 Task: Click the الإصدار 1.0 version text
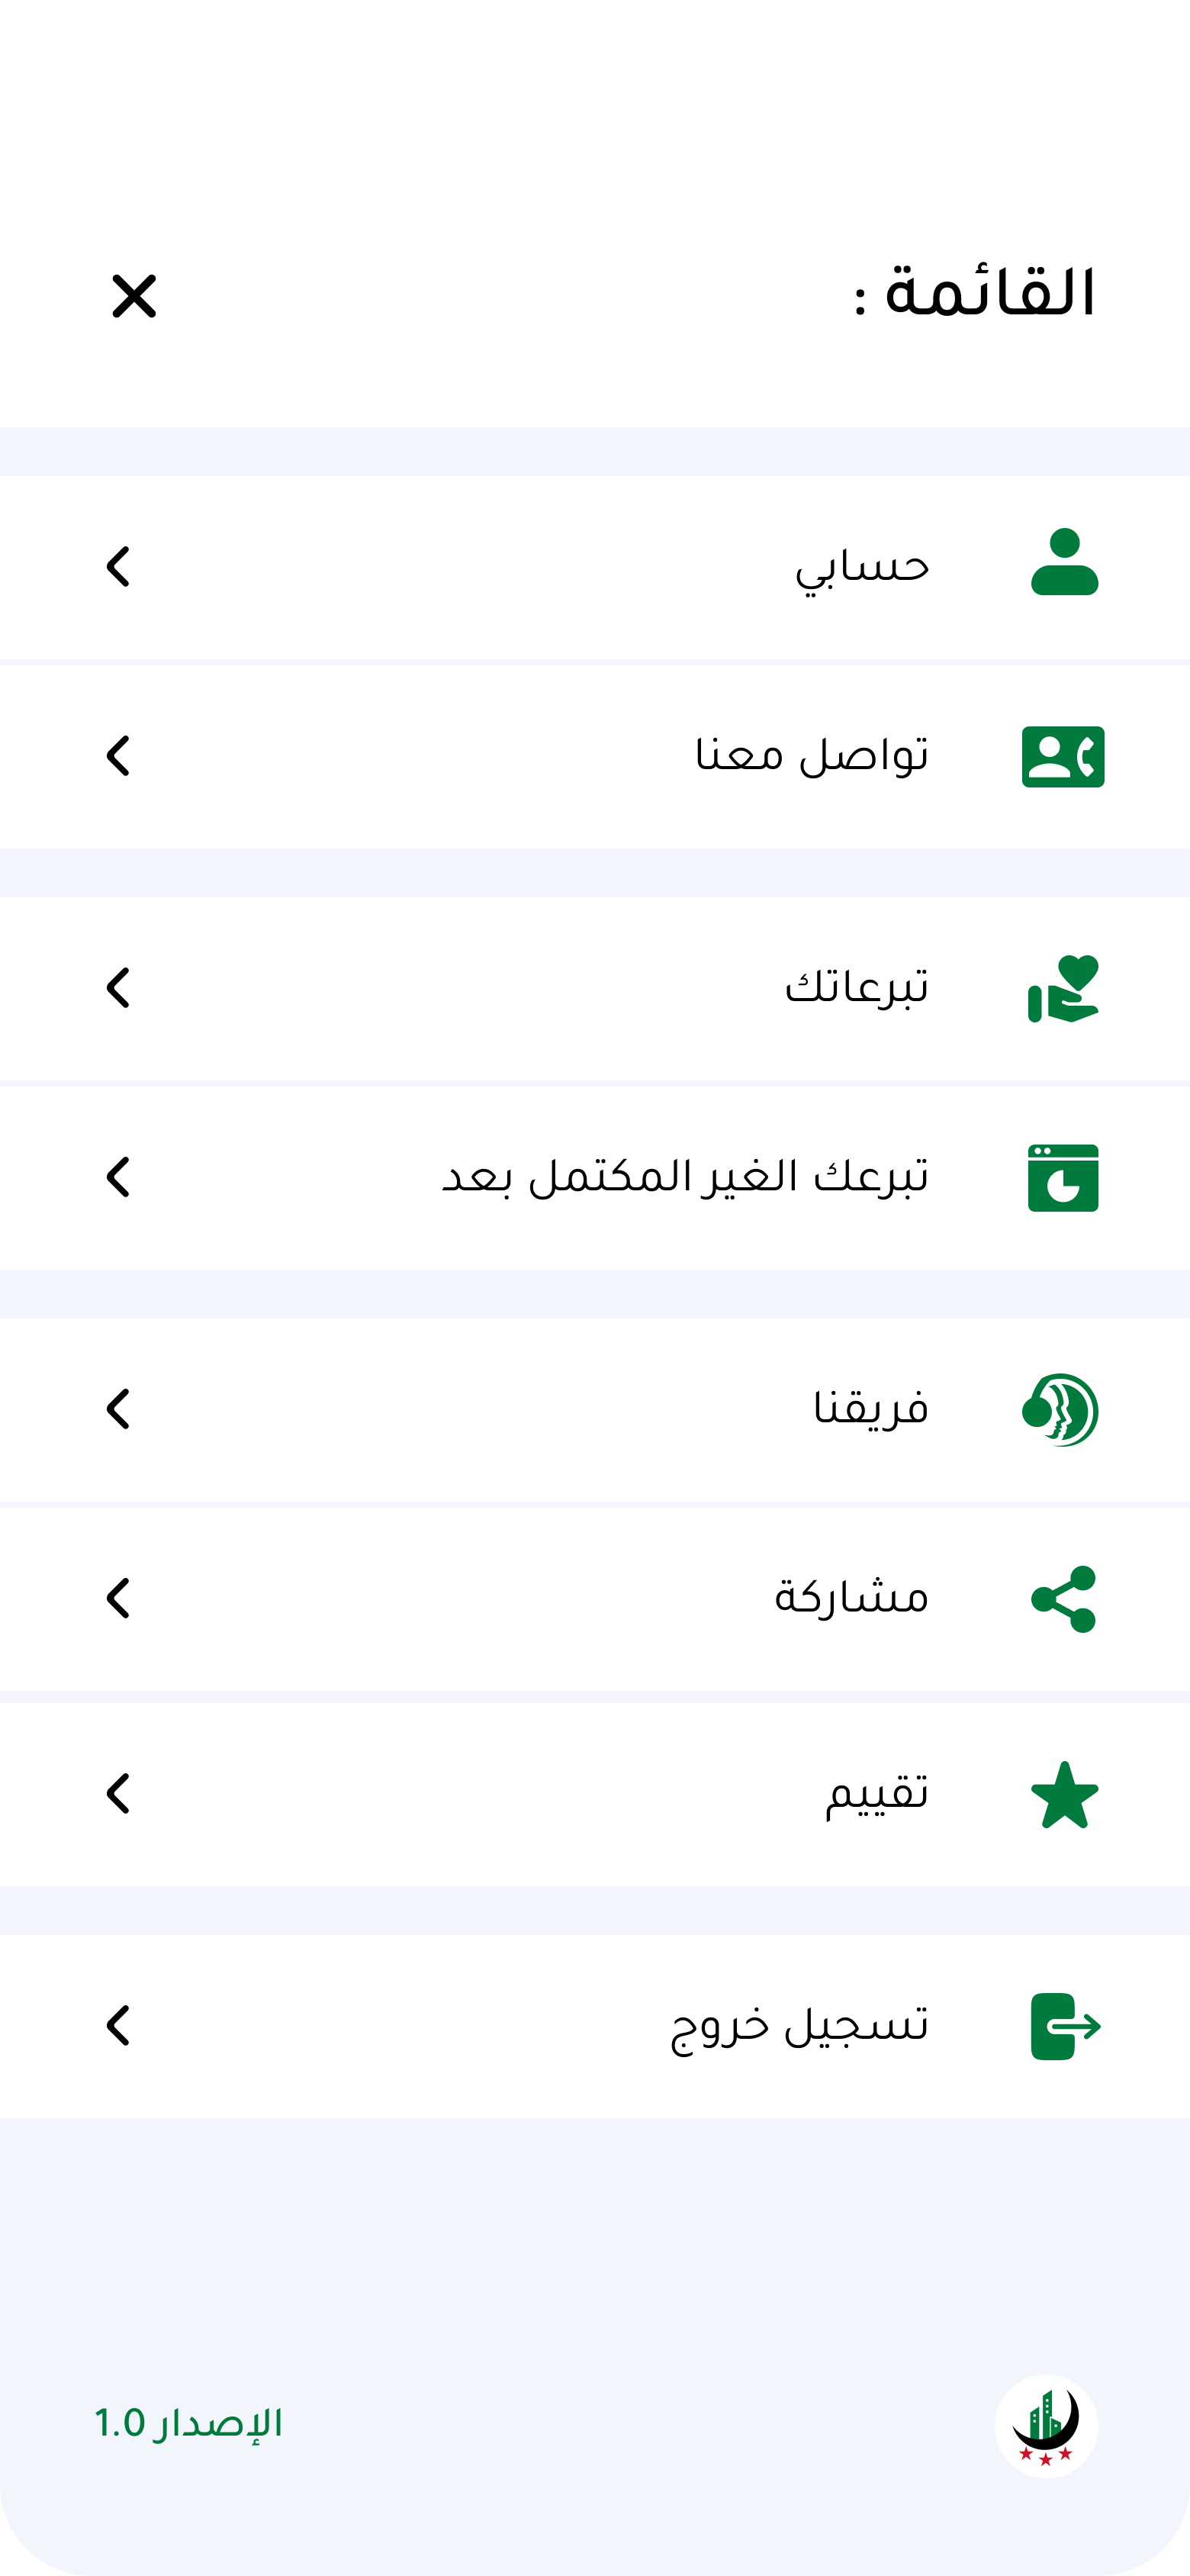(189, 2424)
